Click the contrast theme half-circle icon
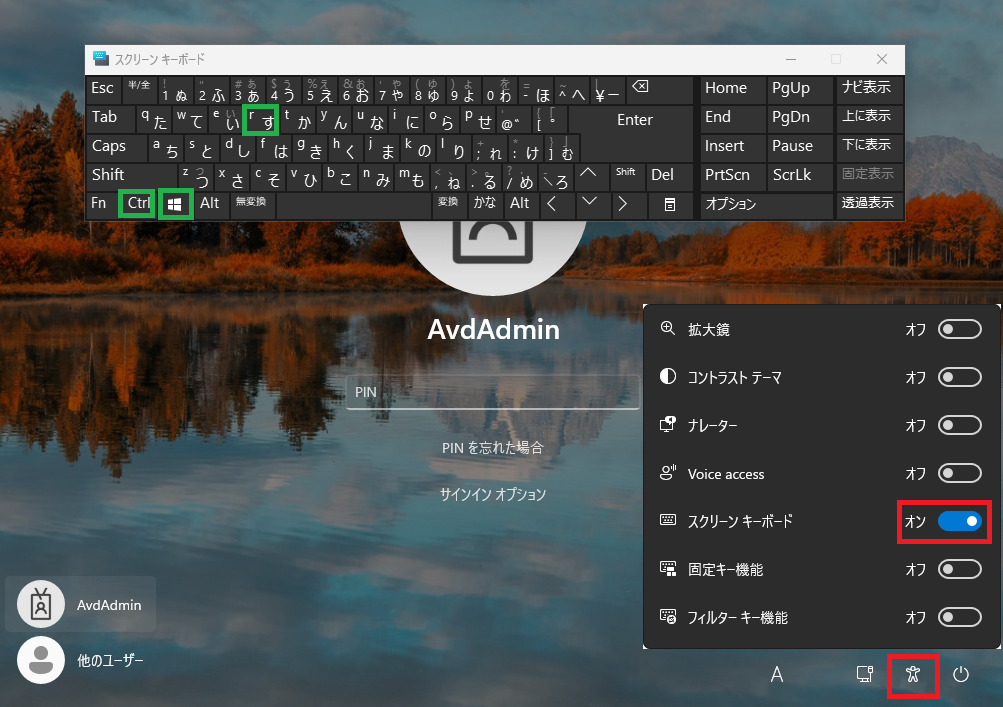The height and width of the screenshot is (707, 1003). click(667, 376)
